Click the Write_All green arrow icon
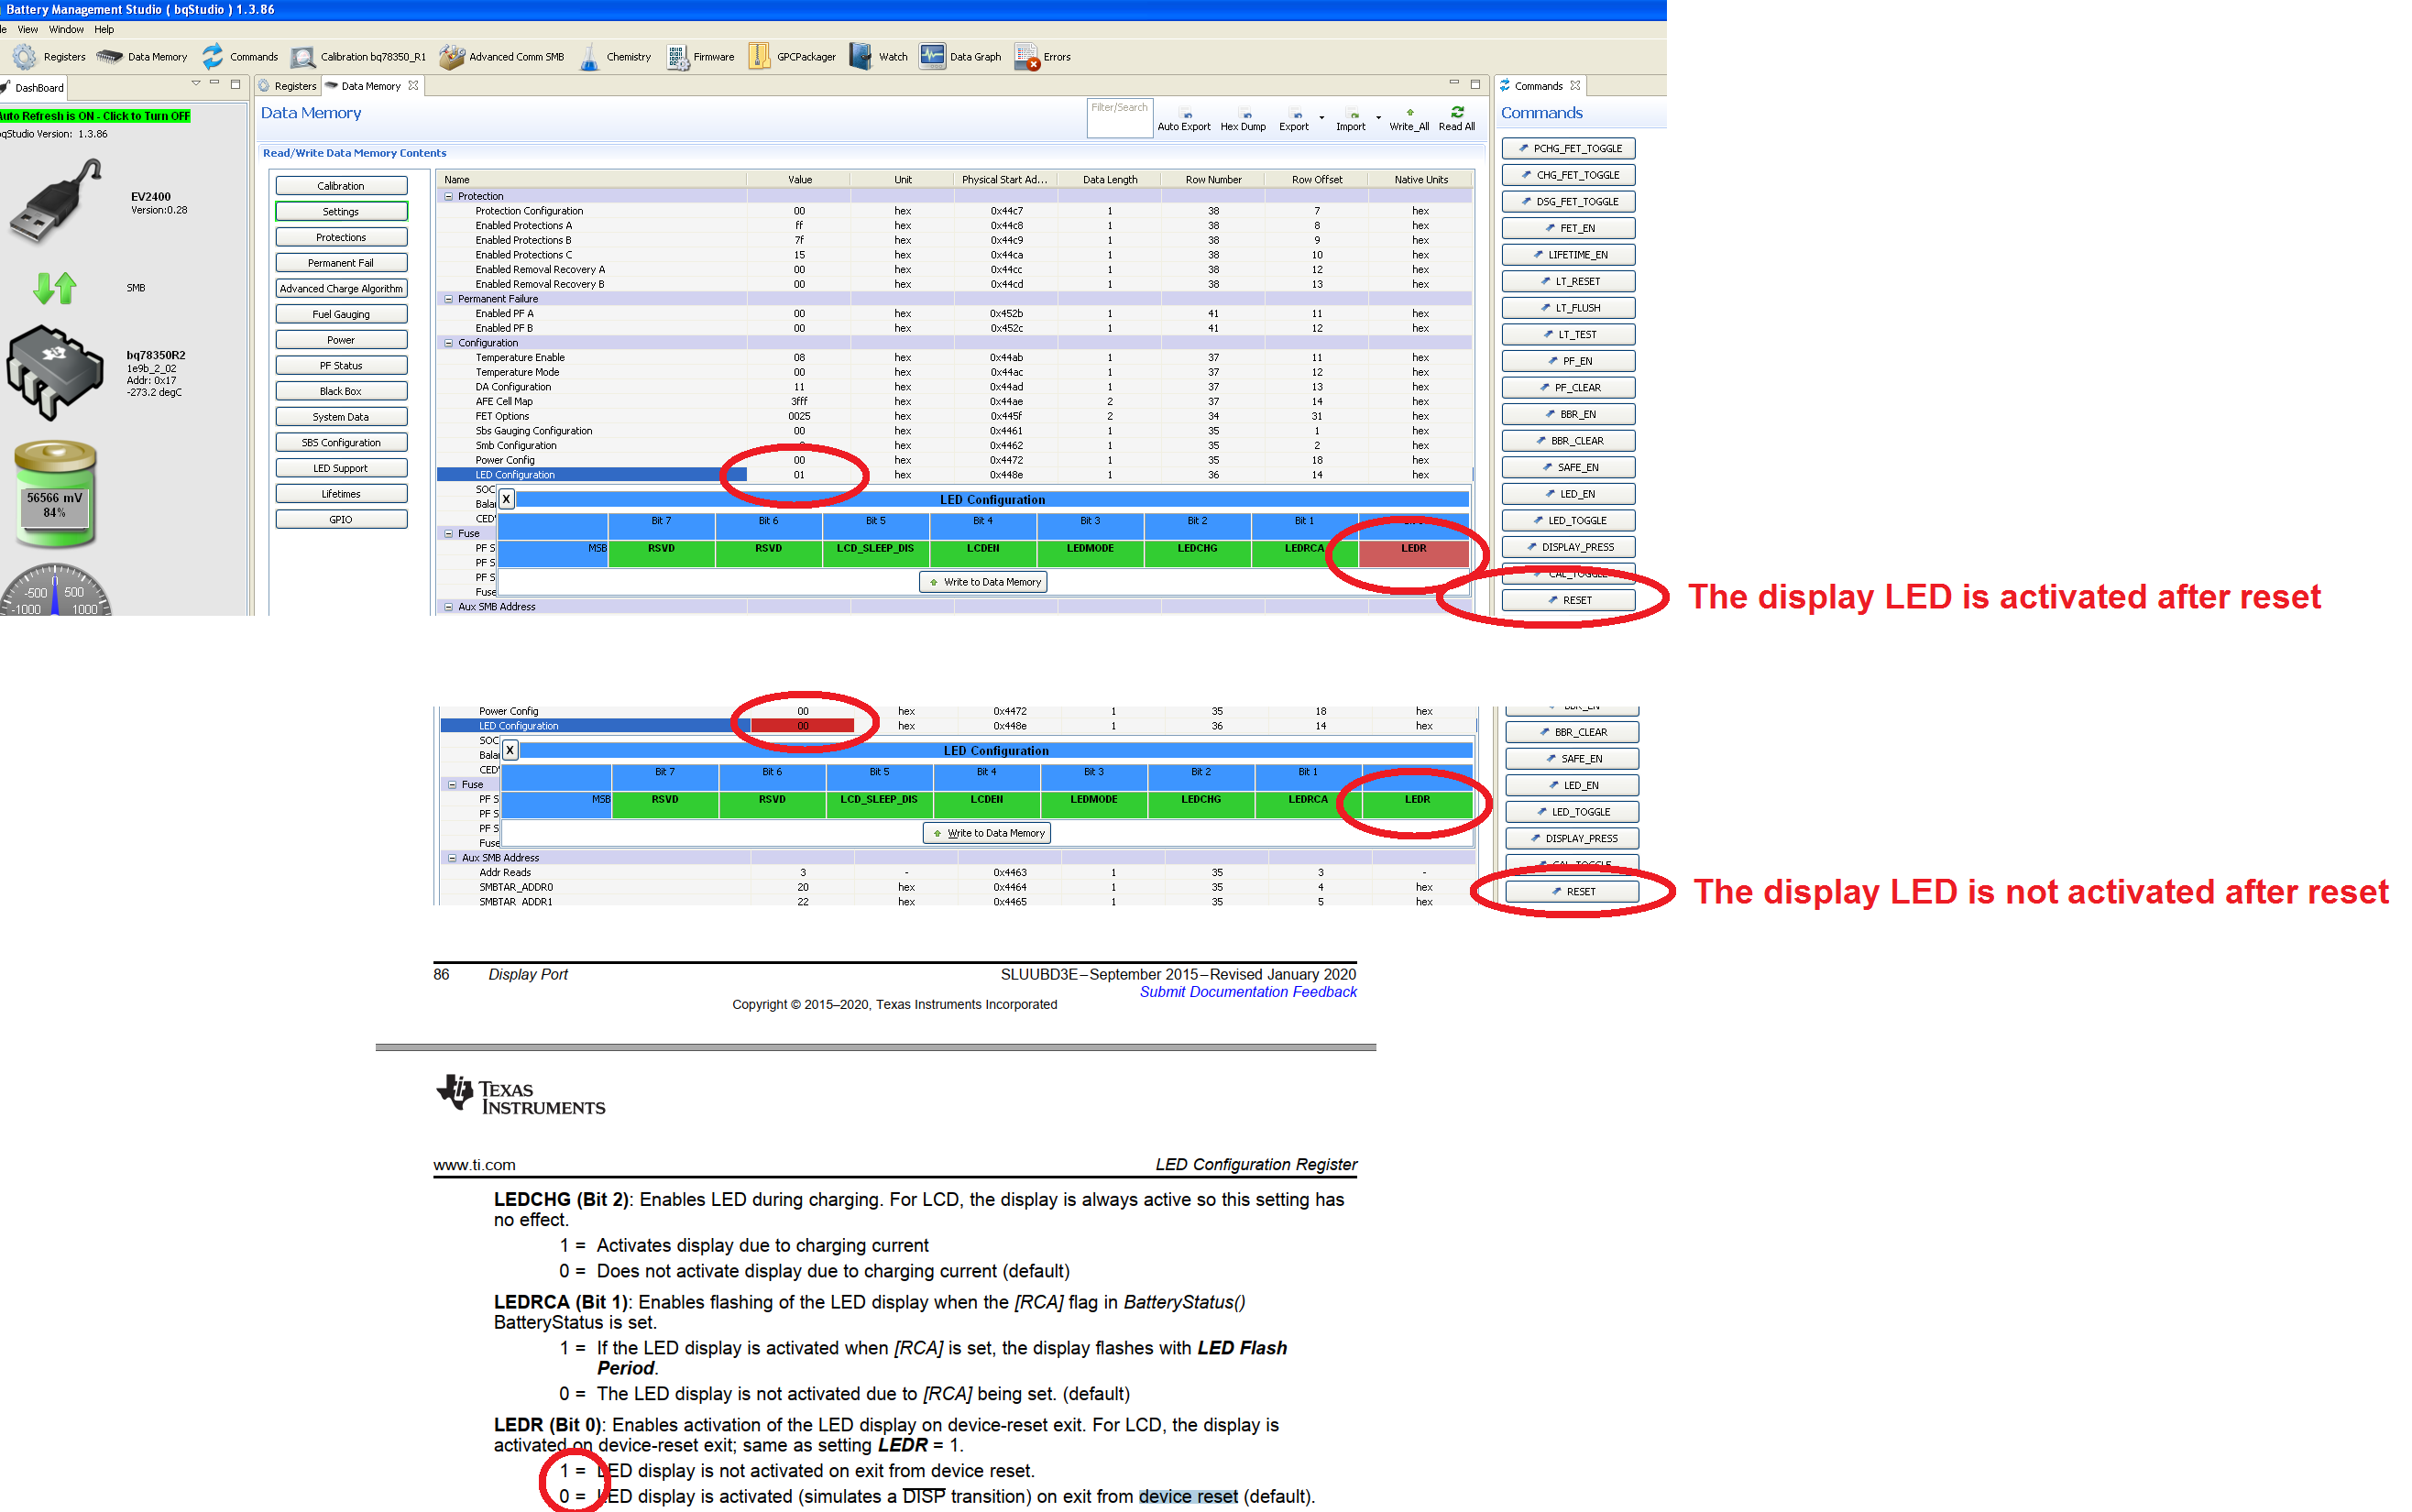The image size is (2412, 1512). [1410, 112]
